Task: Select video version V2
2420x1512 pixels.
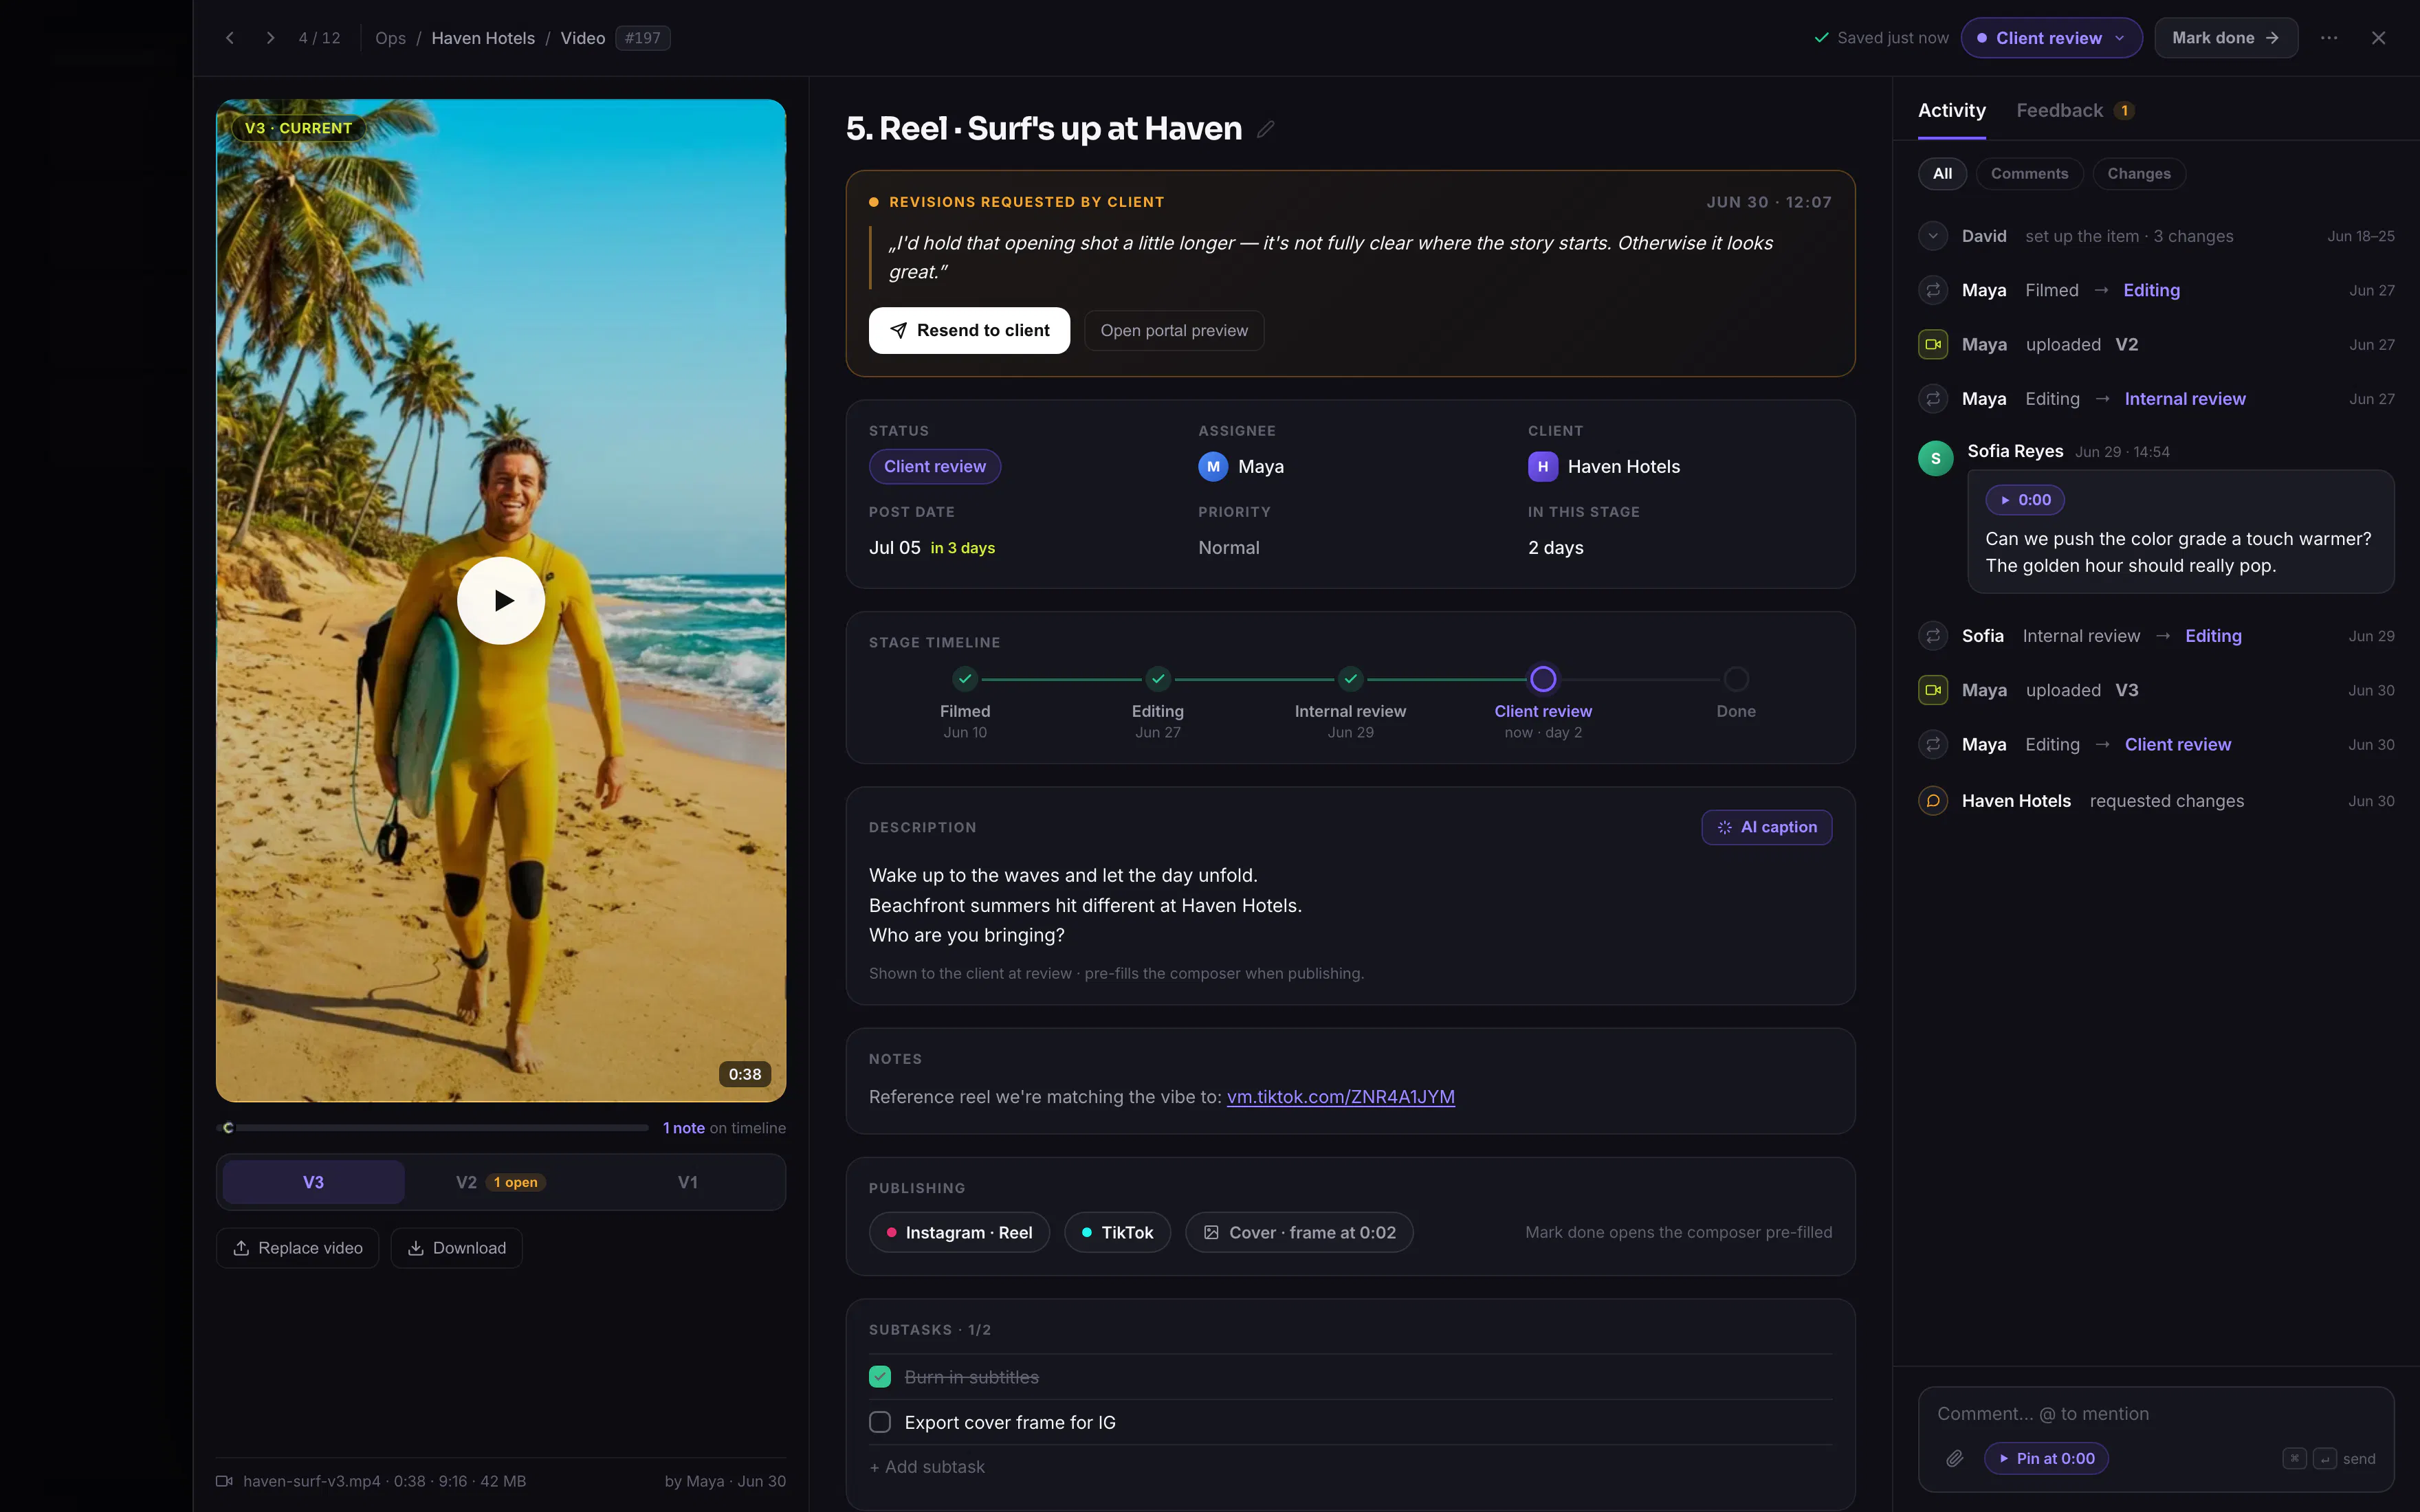Action: (x=500, y=1182)
